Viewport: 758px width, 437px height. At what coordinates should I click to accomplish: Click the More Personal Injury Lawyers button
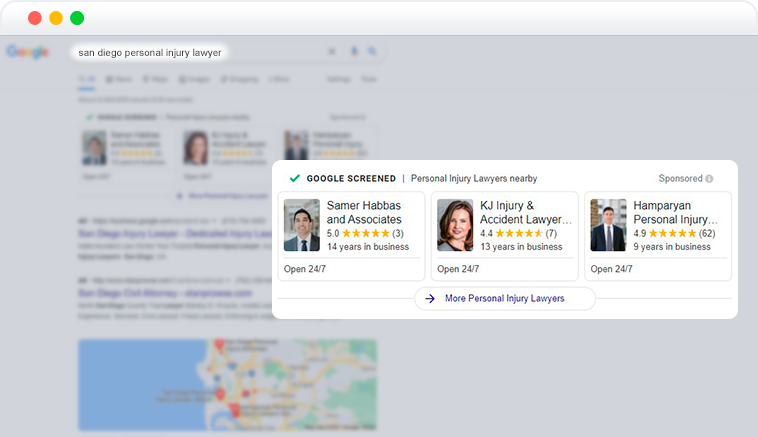[504, 298]
